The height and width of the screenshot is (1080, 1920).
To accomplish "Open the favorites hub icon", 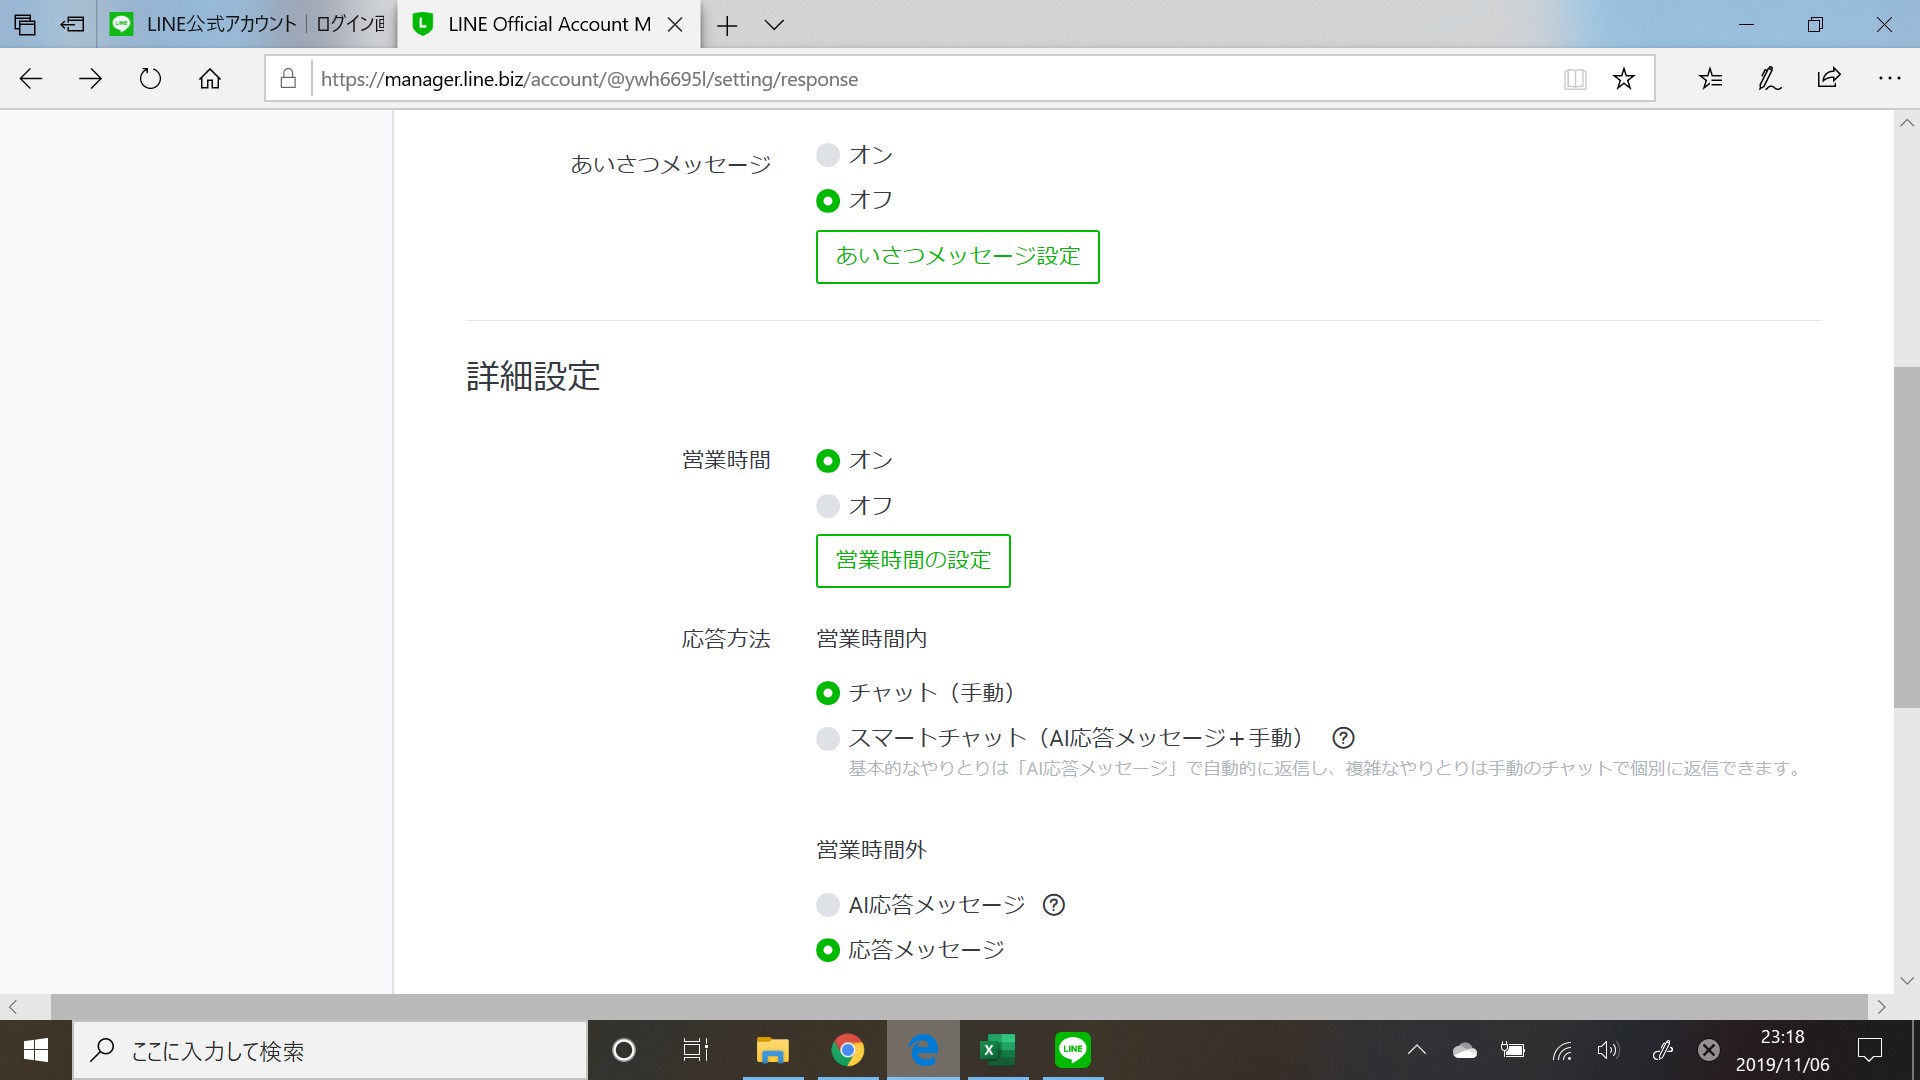I will (x=1711, y=78).
